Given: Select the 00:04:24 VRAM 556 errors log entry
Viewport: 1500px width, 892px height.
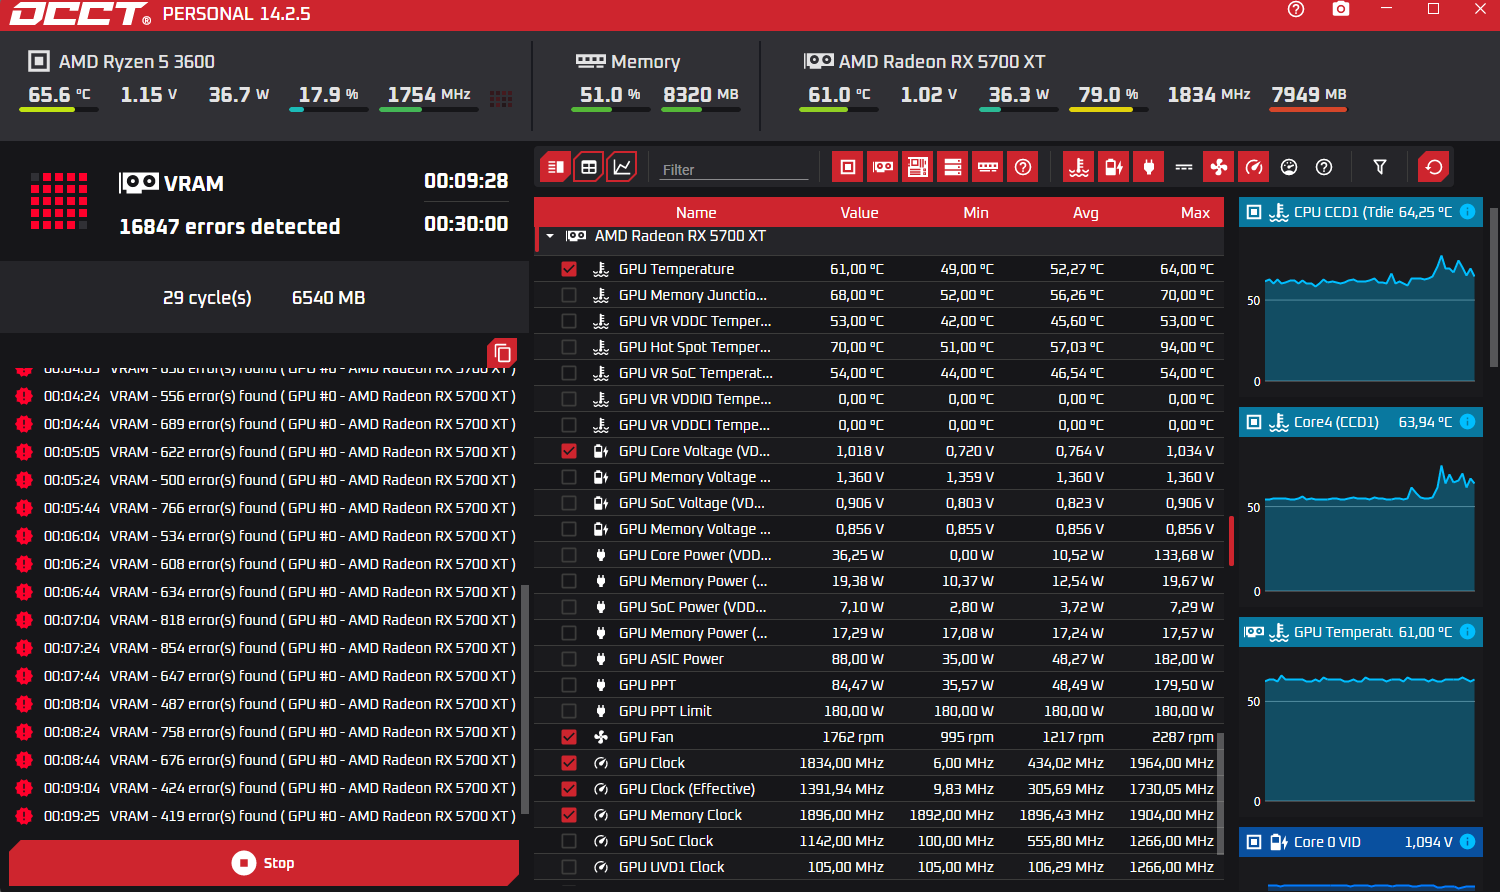Looking at the screenshot, I should coord(265,396).
